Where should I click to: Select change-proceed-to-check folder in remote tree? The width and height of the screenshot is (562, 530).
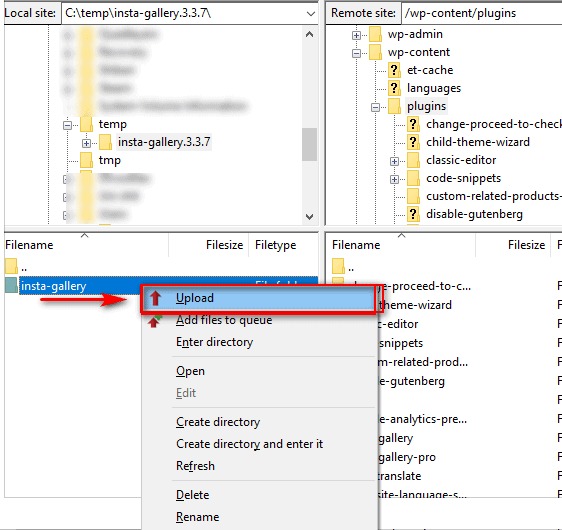494,124
